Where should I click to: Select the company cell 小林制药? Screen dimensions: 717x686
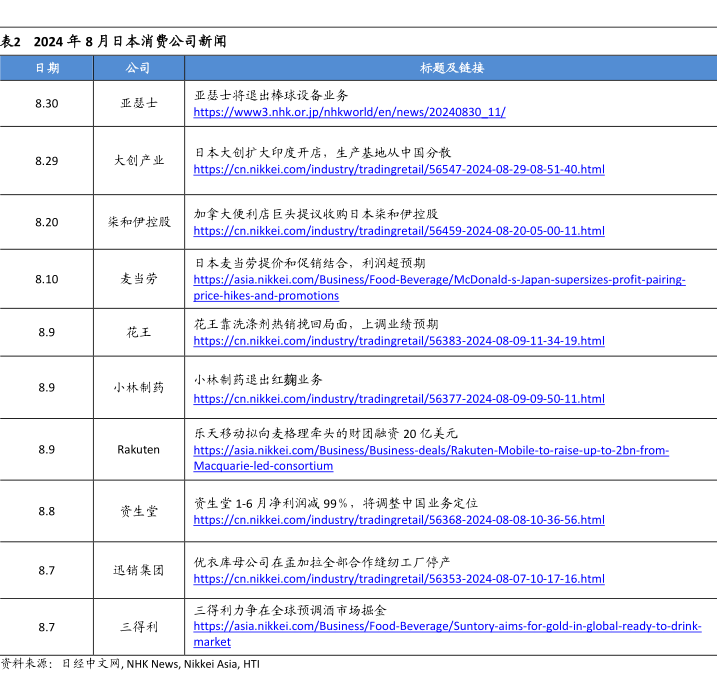click(x=139, y=387)
